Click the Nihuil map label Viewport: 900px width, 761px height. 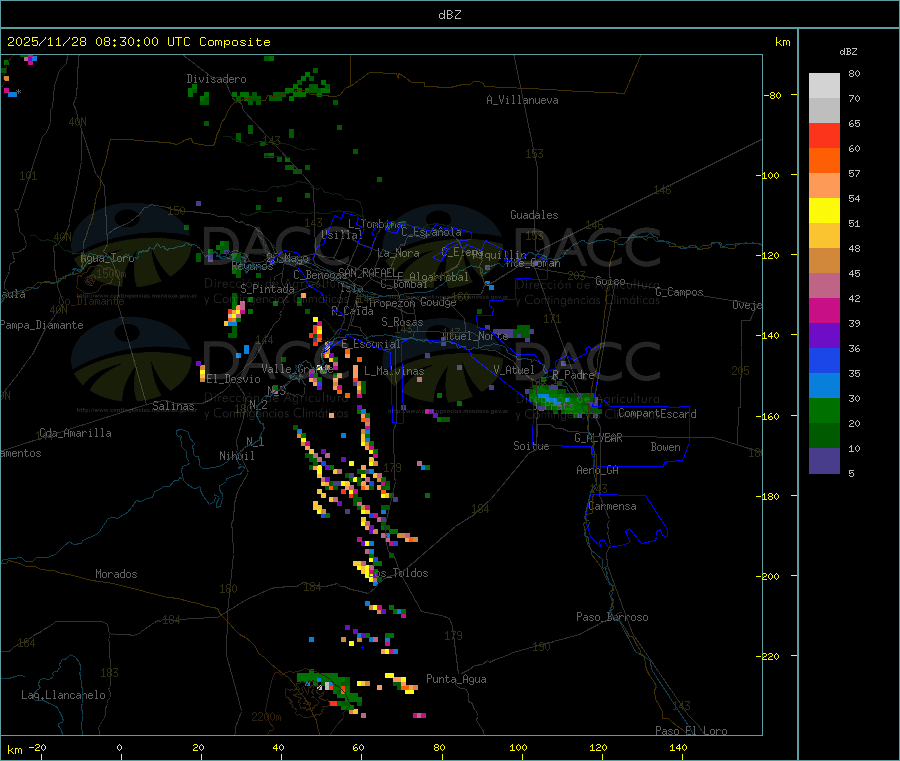tap(236, 456)
